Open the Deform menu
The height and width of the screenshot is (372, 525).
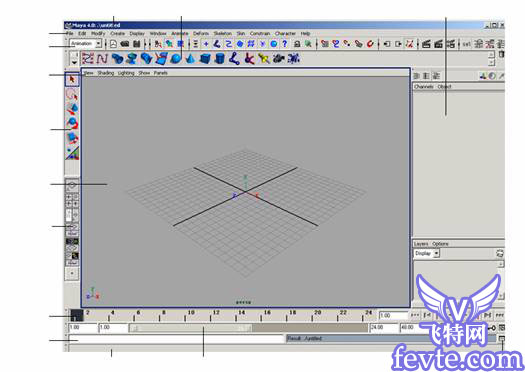[201, 33]
